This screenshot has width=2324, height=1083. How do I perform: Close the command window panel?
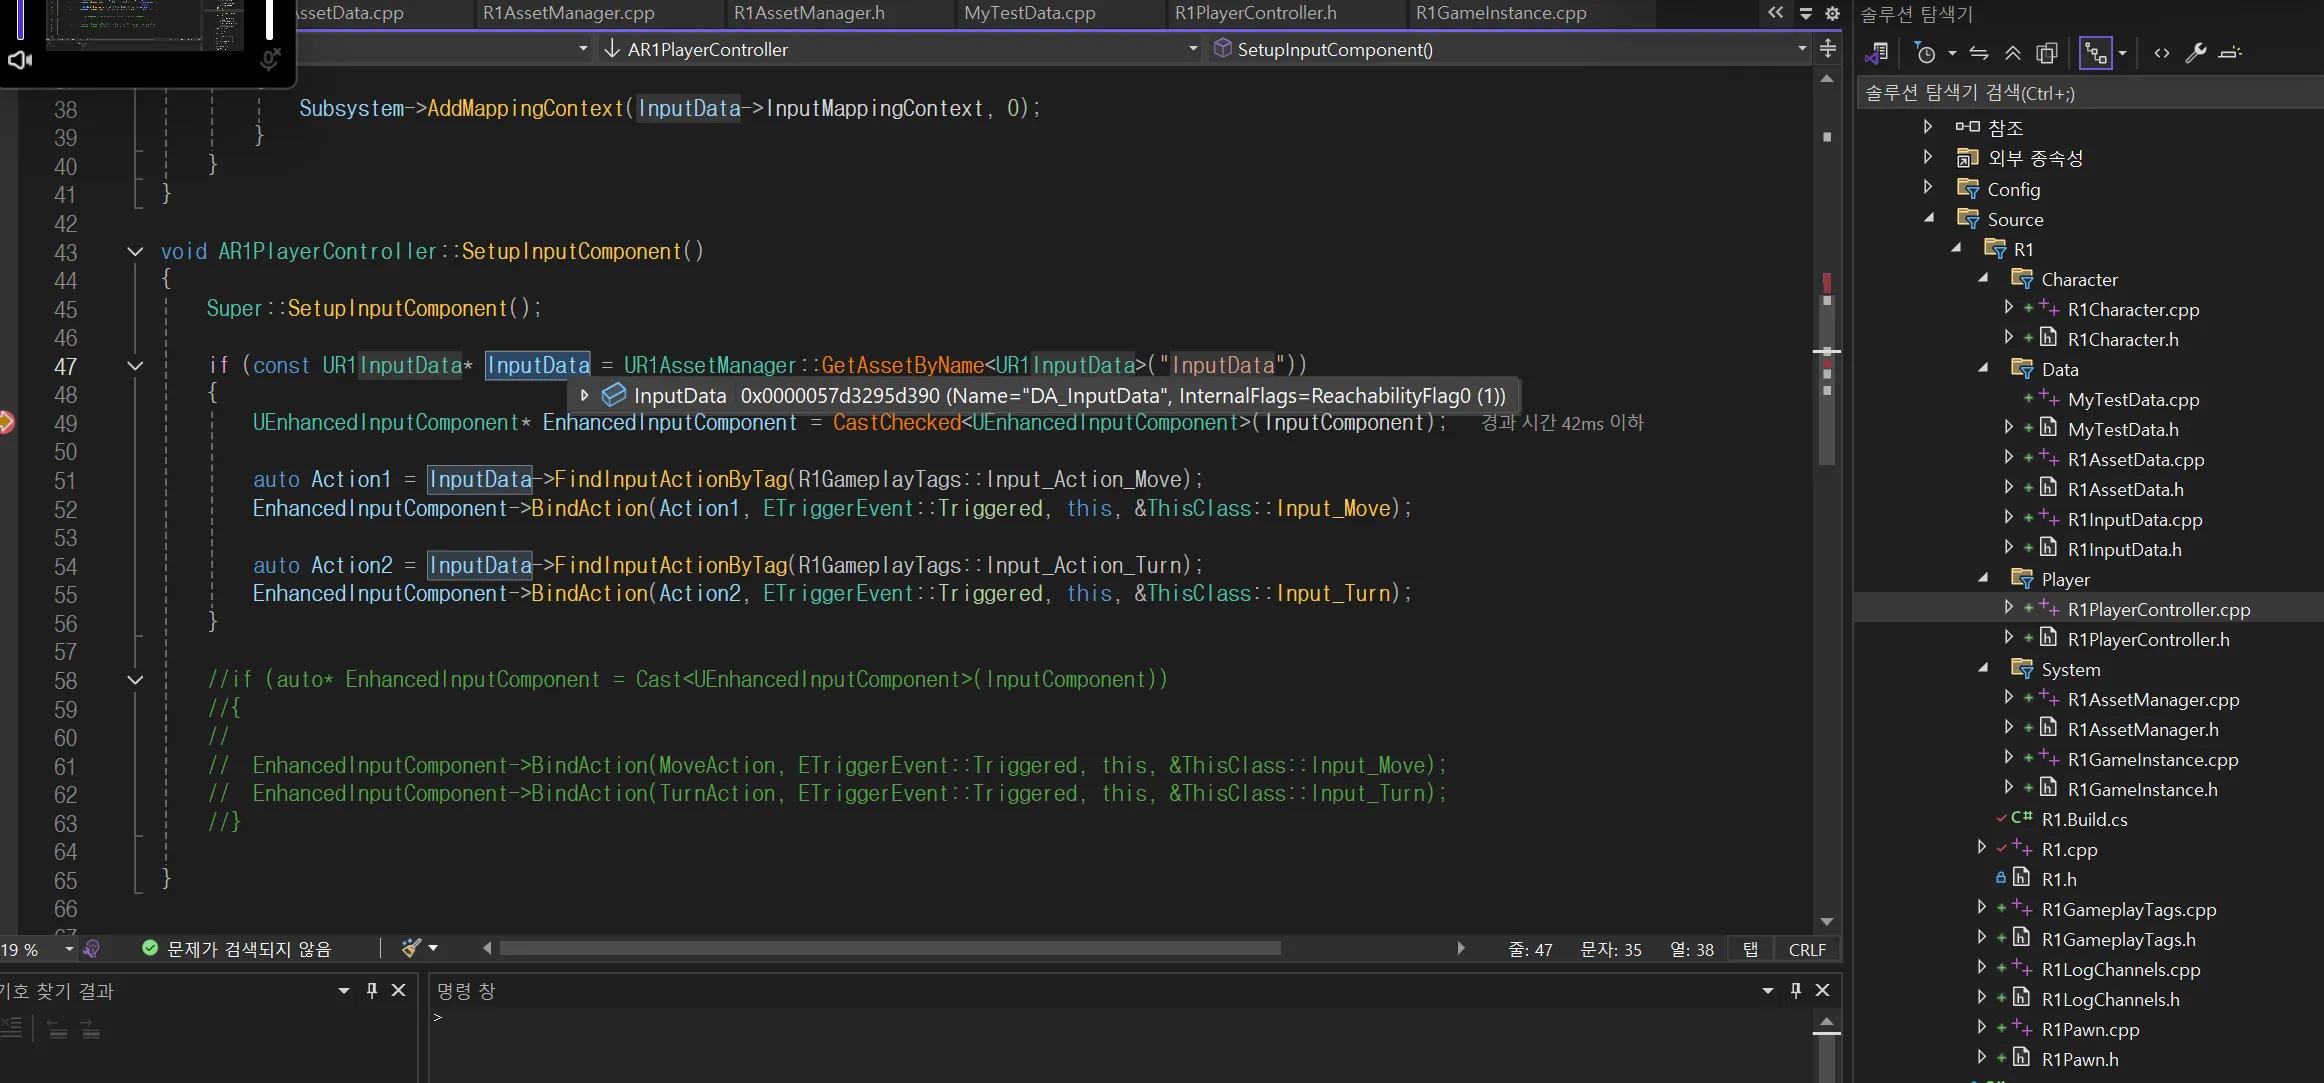click(x=1822, y=990)
